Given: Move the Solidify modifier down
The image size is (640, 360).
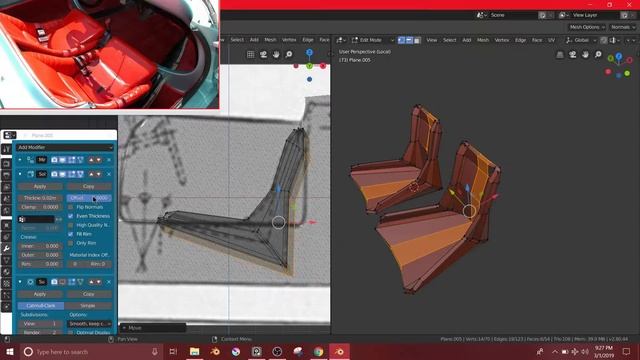Looking at the screenshot, I should tap(98, 174).
